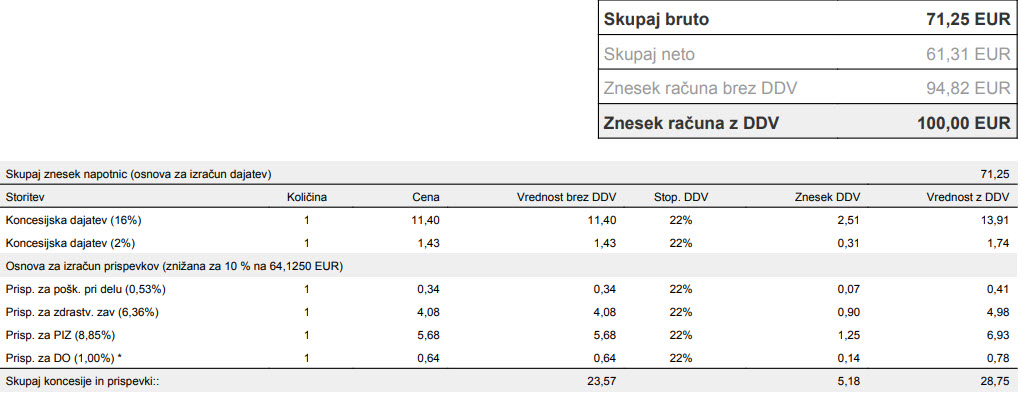This screenshot has width=1022, height=395.
Task: Click the Vrednost brez DDV column header
Action: coord(566,197)
